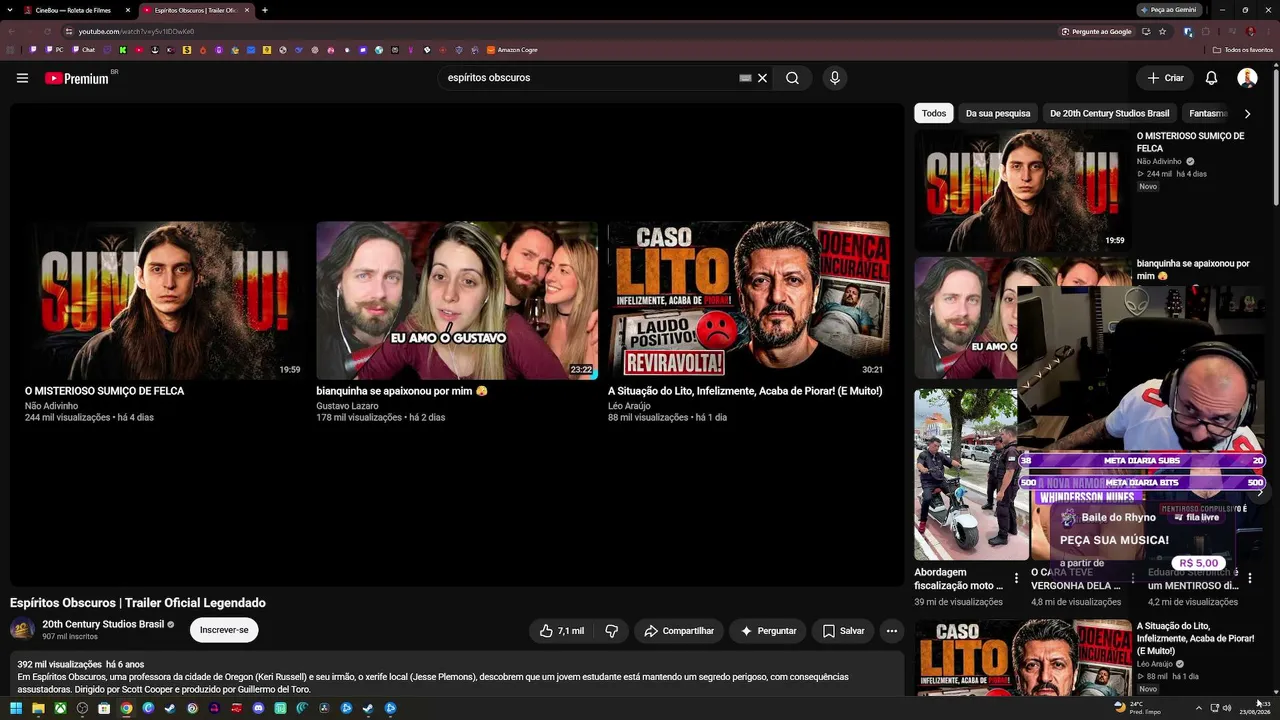
Task: Share the video via Compartilhar
Action: tap(679, 631)
